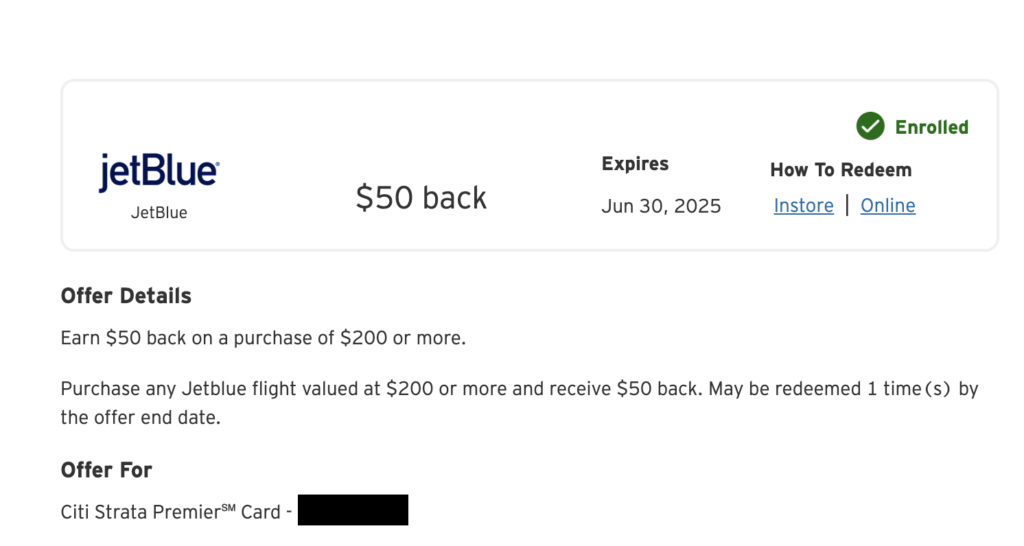Click the Purchase any Jetblue flight paragraph

[x=519, y=403]
